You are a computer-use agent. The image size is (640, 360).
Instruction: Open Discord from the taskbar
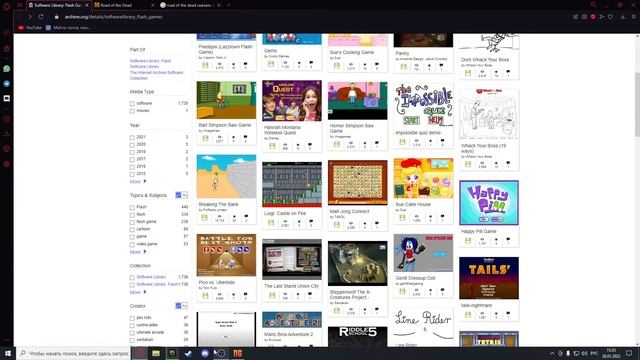coord(204,353)
